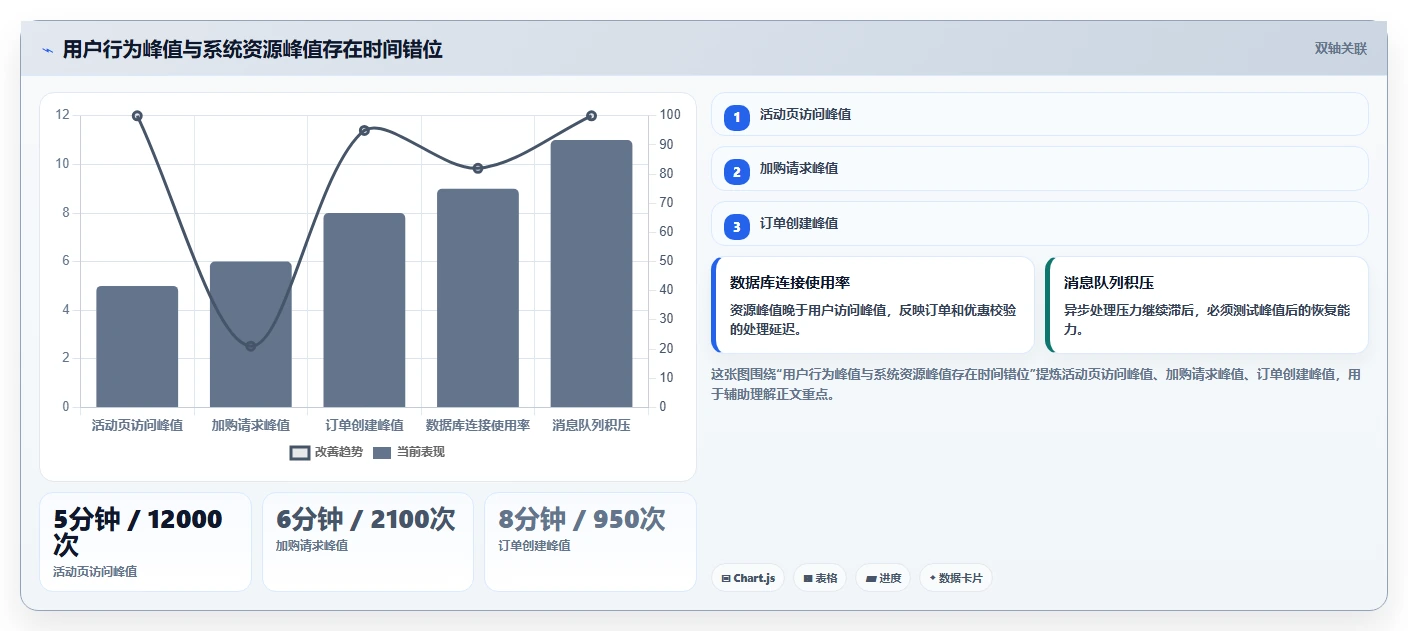Click the 5分钟 / 12000次 stat card
Image resolution: width=1408 pixels, height=631 pixels.
(x=145, y=542)
